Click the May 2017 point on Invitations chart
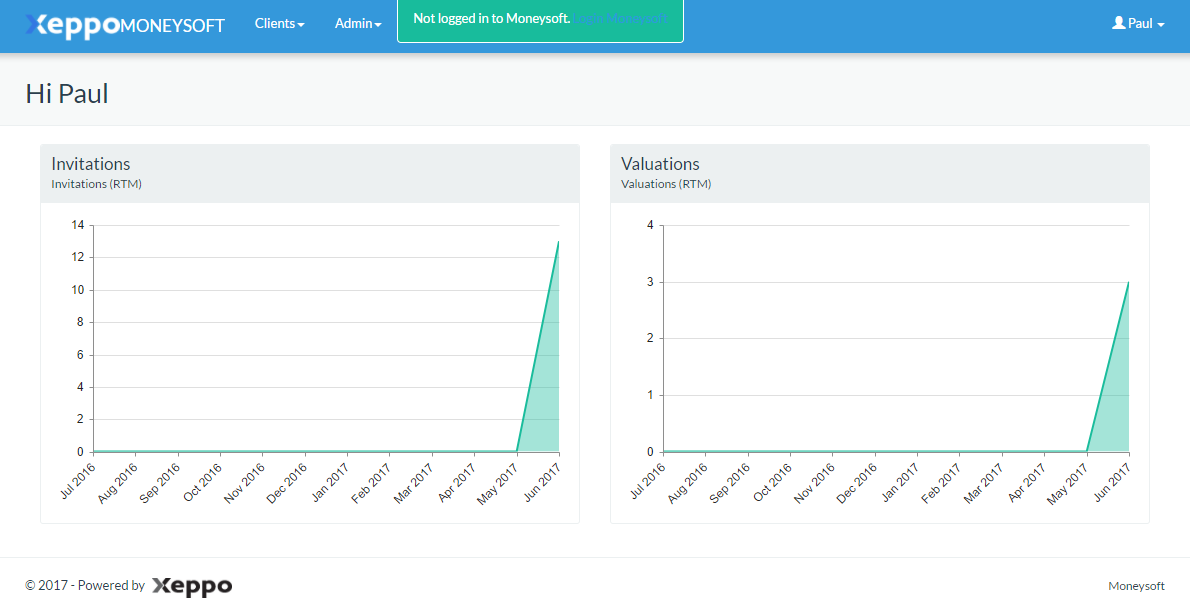Image resolution: width=1190 pixels, height=613 pixels. click(516, 451)
